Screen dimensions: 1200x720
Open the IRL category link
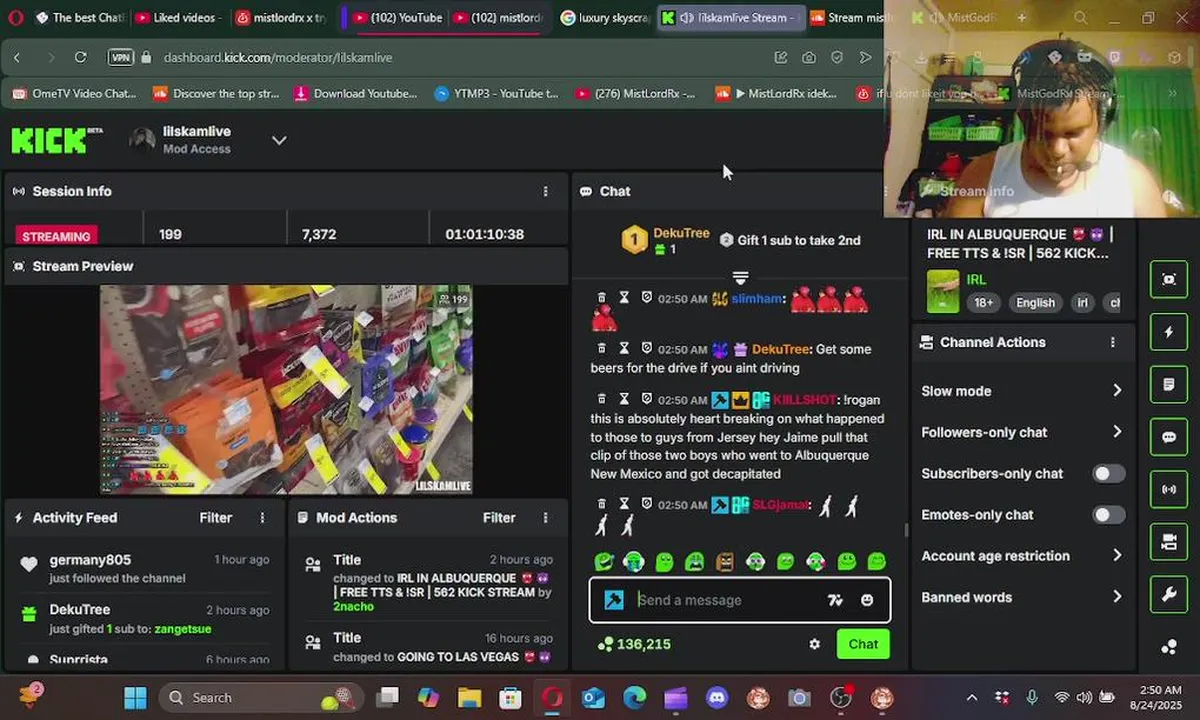976,280
